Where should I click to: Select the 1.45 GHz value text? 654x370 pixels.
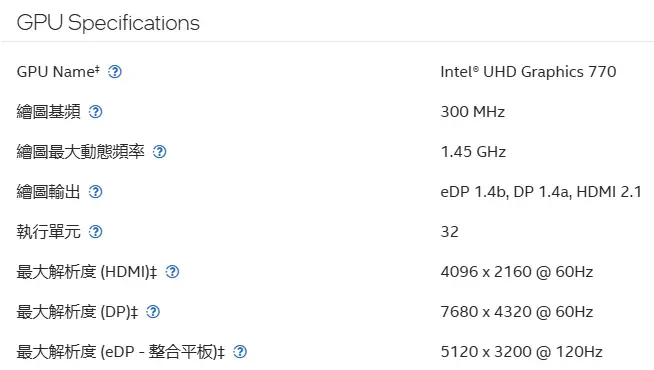(x=473, y=152)
